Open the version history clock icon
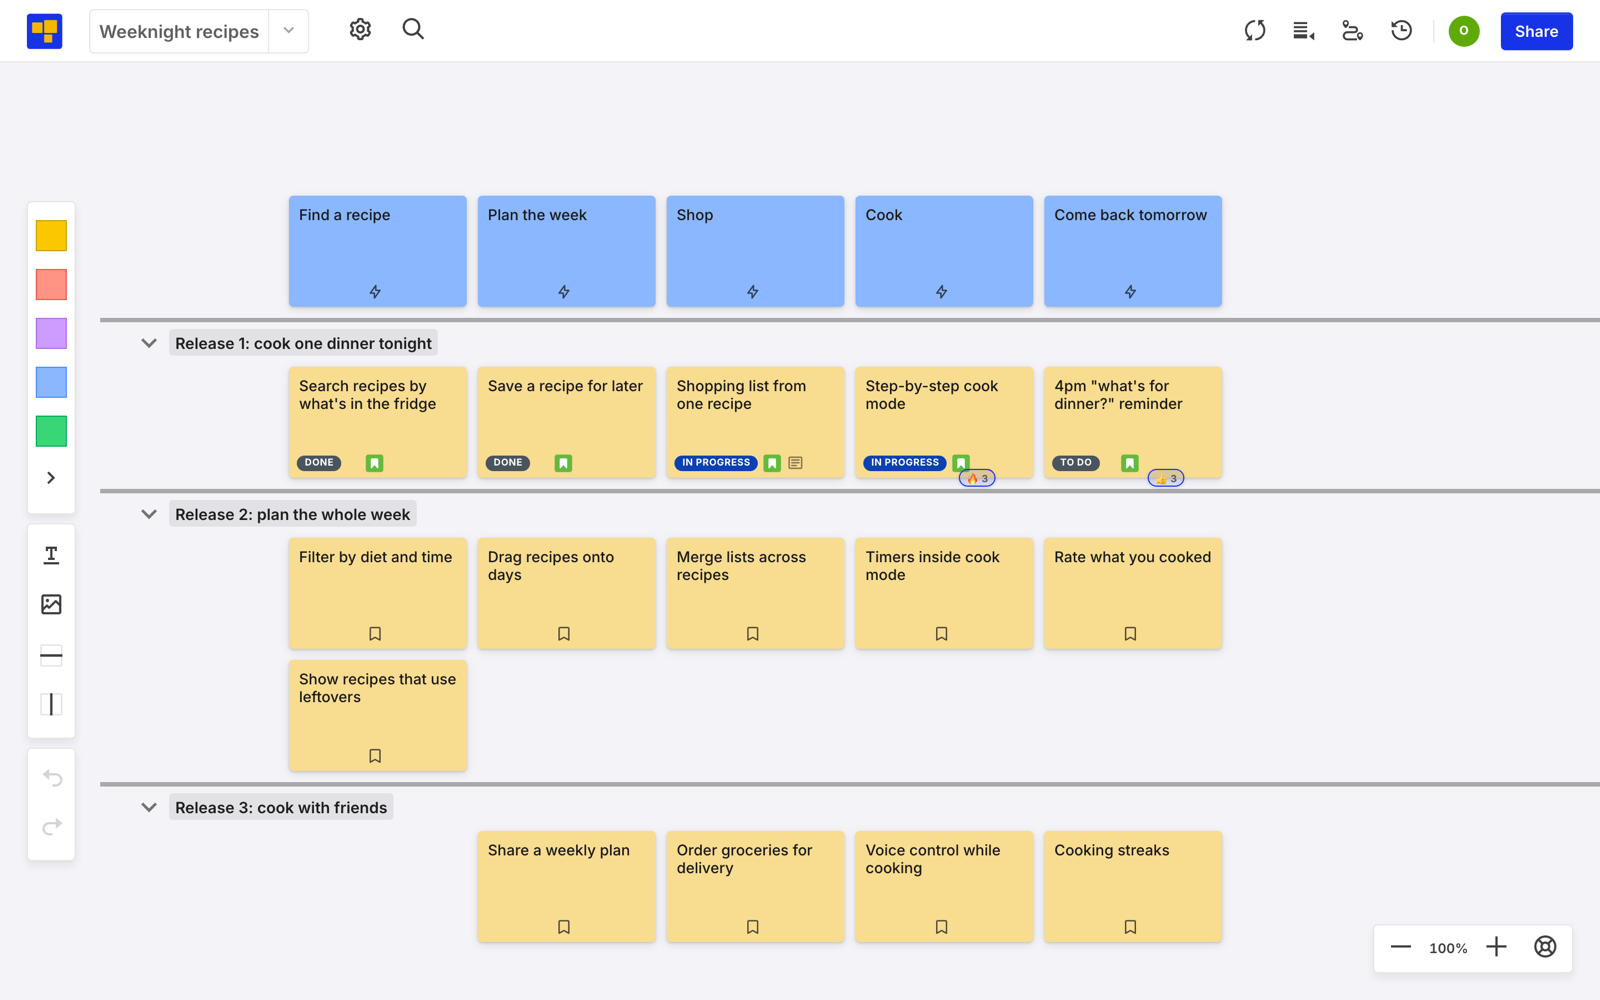Screen dimensions: 1600x1000 pyautogui.click(x=1402, y=31)
